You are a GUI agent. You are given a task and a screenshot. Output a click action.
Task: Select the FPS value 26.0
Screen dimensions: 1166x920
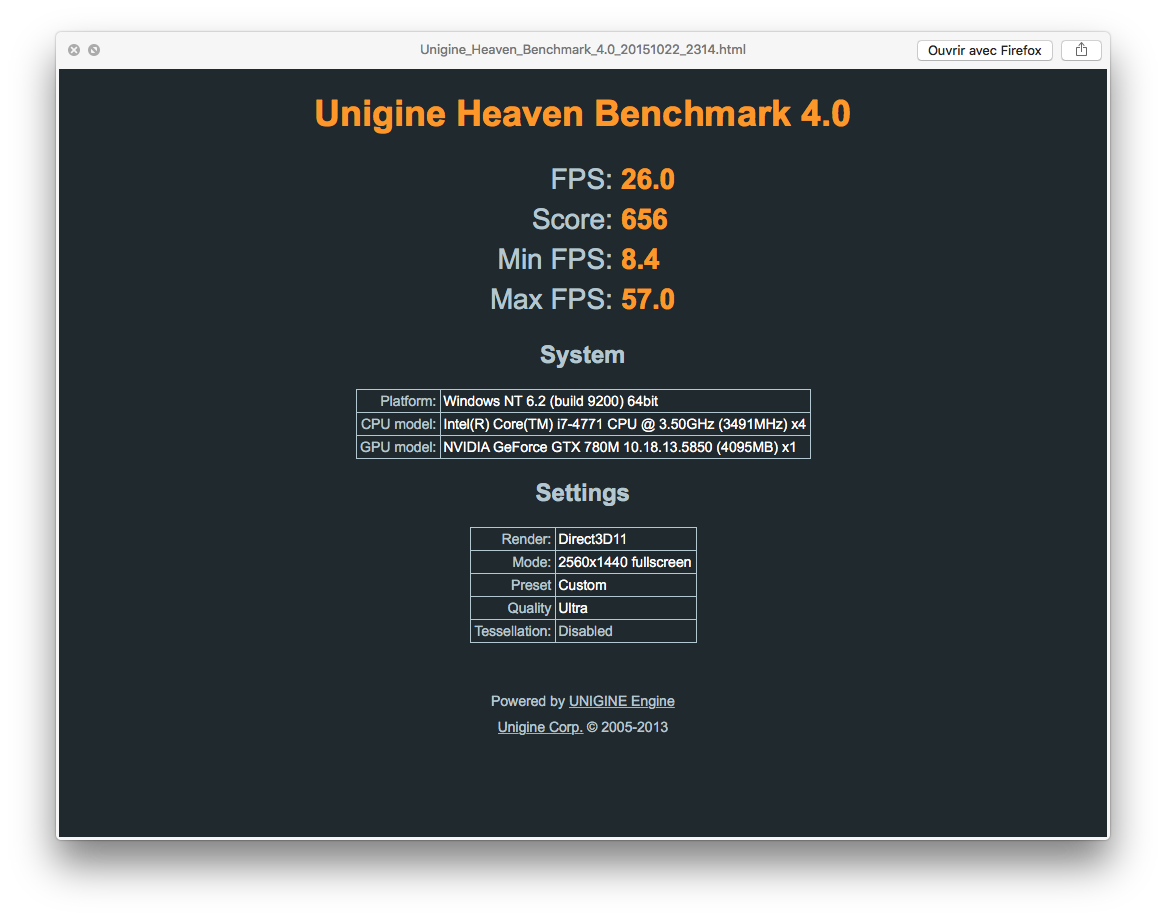tap(648, 179)
